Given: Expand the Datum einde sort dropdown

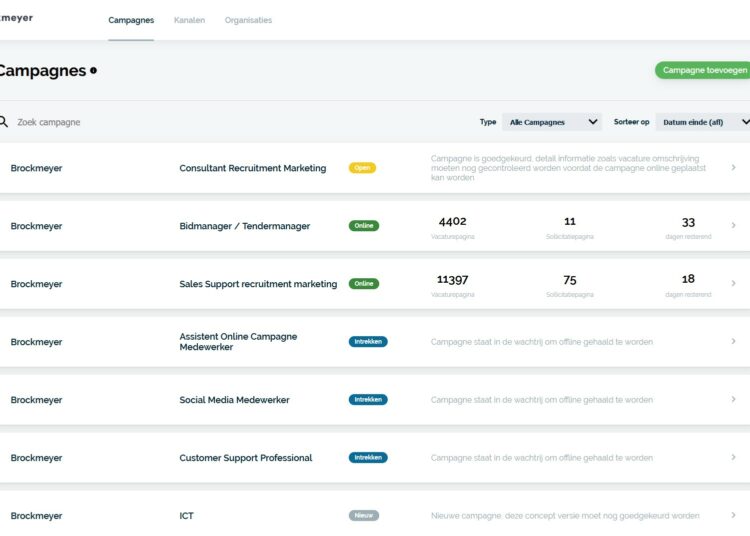Looking at the screenshot, I should click(704, 122).
